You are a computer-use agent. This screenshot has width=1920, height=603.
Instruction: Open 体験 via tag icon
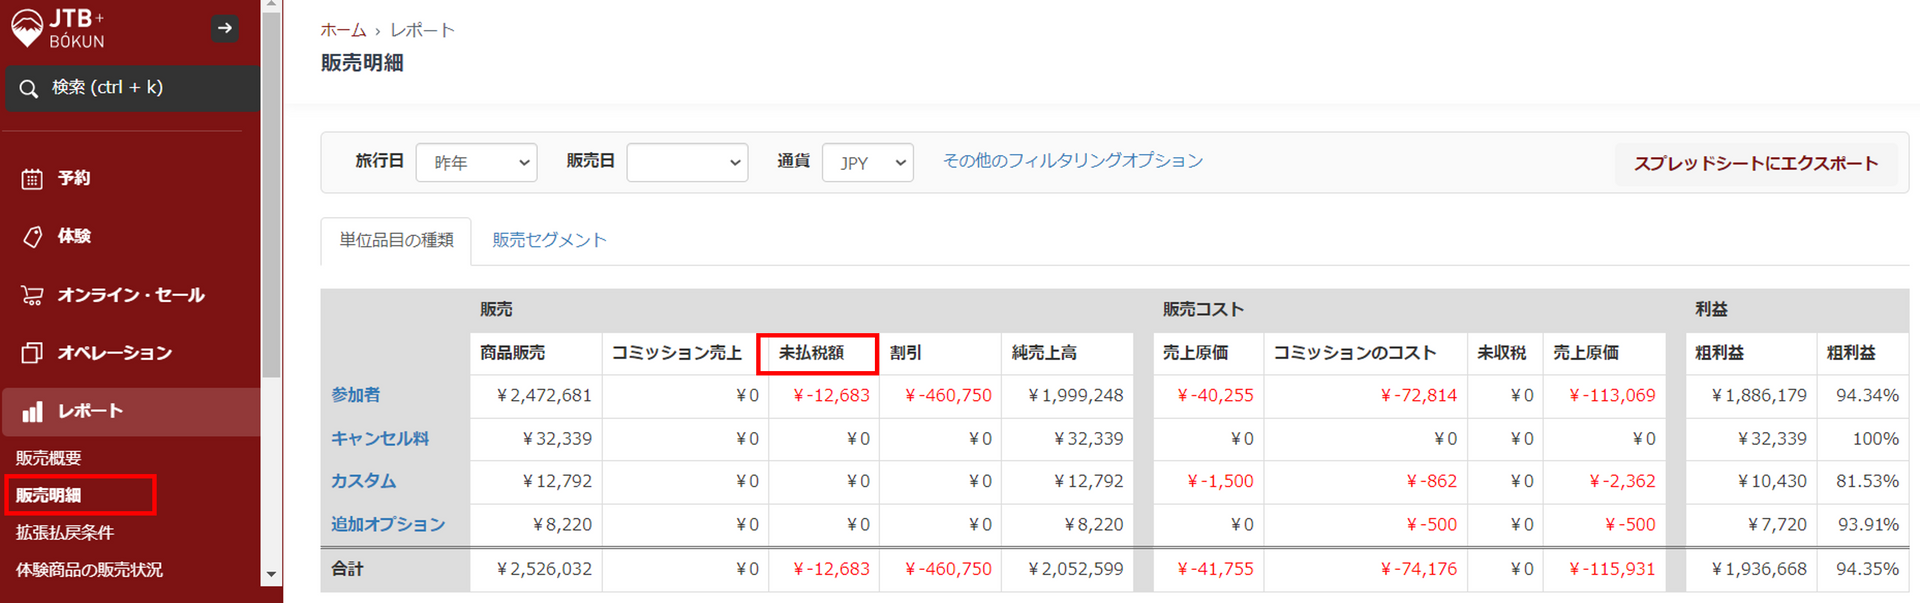[x=32, y=237]
